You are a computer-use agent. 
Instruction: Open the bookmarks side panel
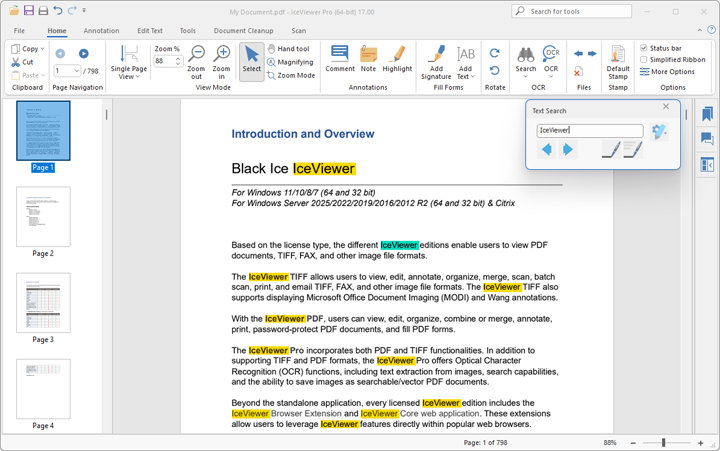pos(707,114)
